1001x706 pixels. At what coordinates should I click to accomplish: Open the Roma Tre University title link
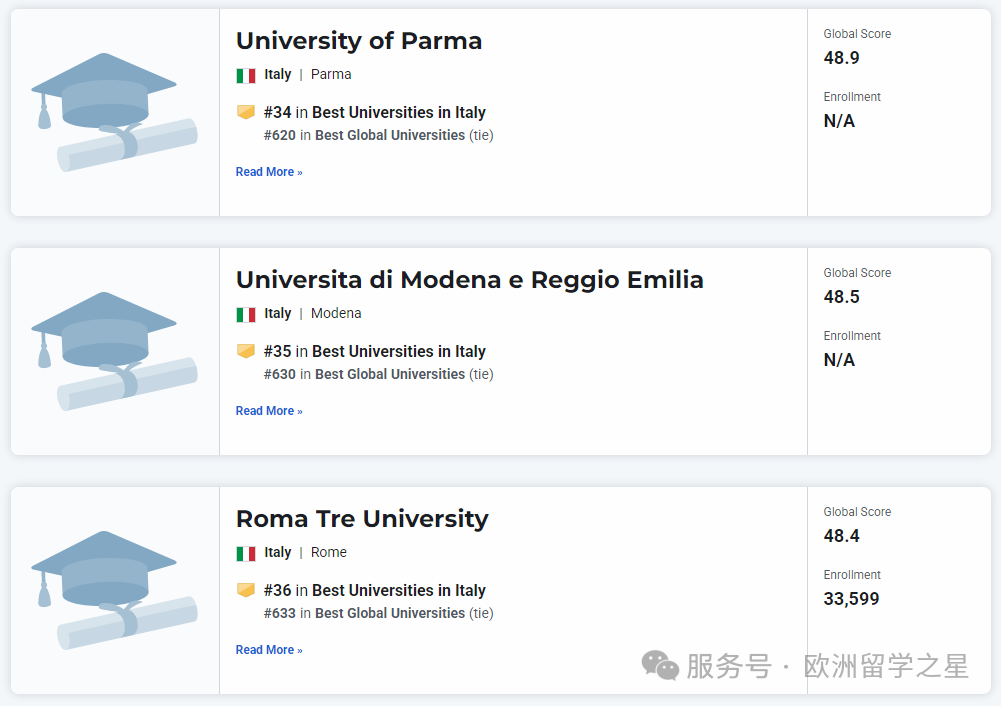point(362,519)
